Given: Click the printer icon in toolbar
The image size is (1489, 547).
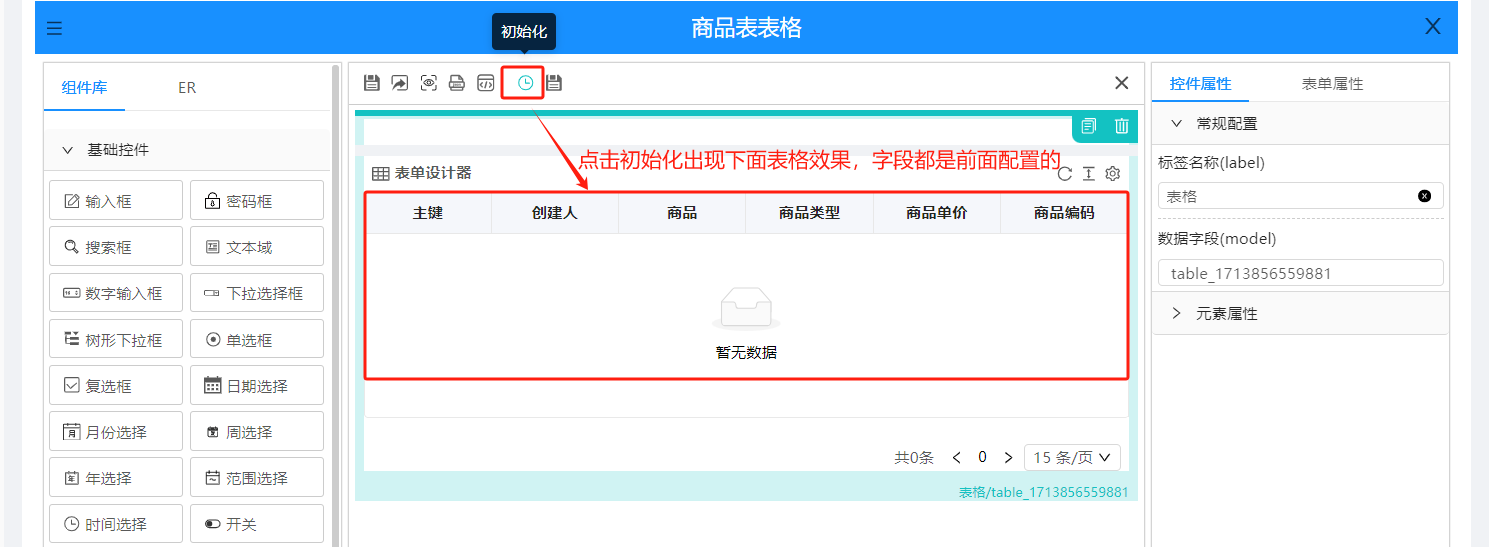Looking at the screenshot, I should (x=457, y=83).
